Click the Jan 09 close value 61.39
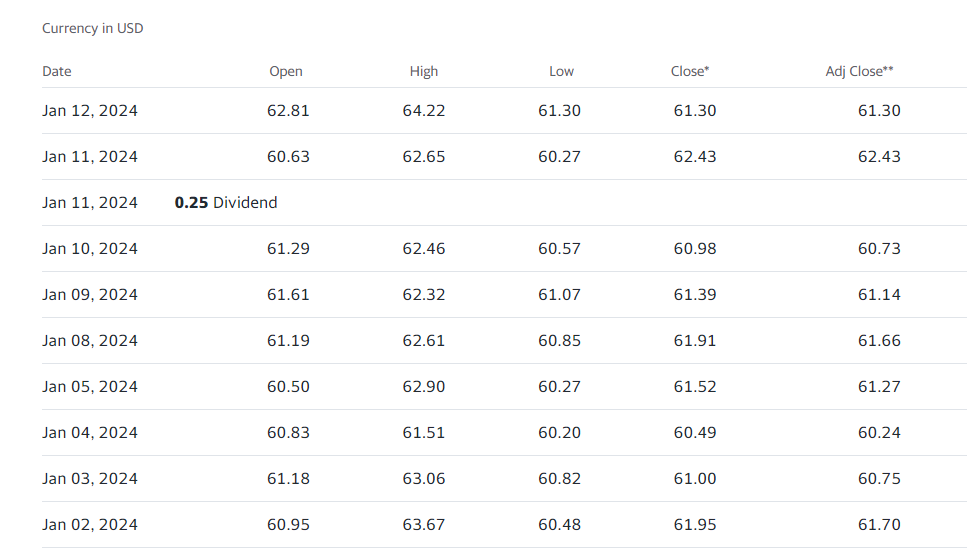 pyautogui.click(x=695, y=295)
